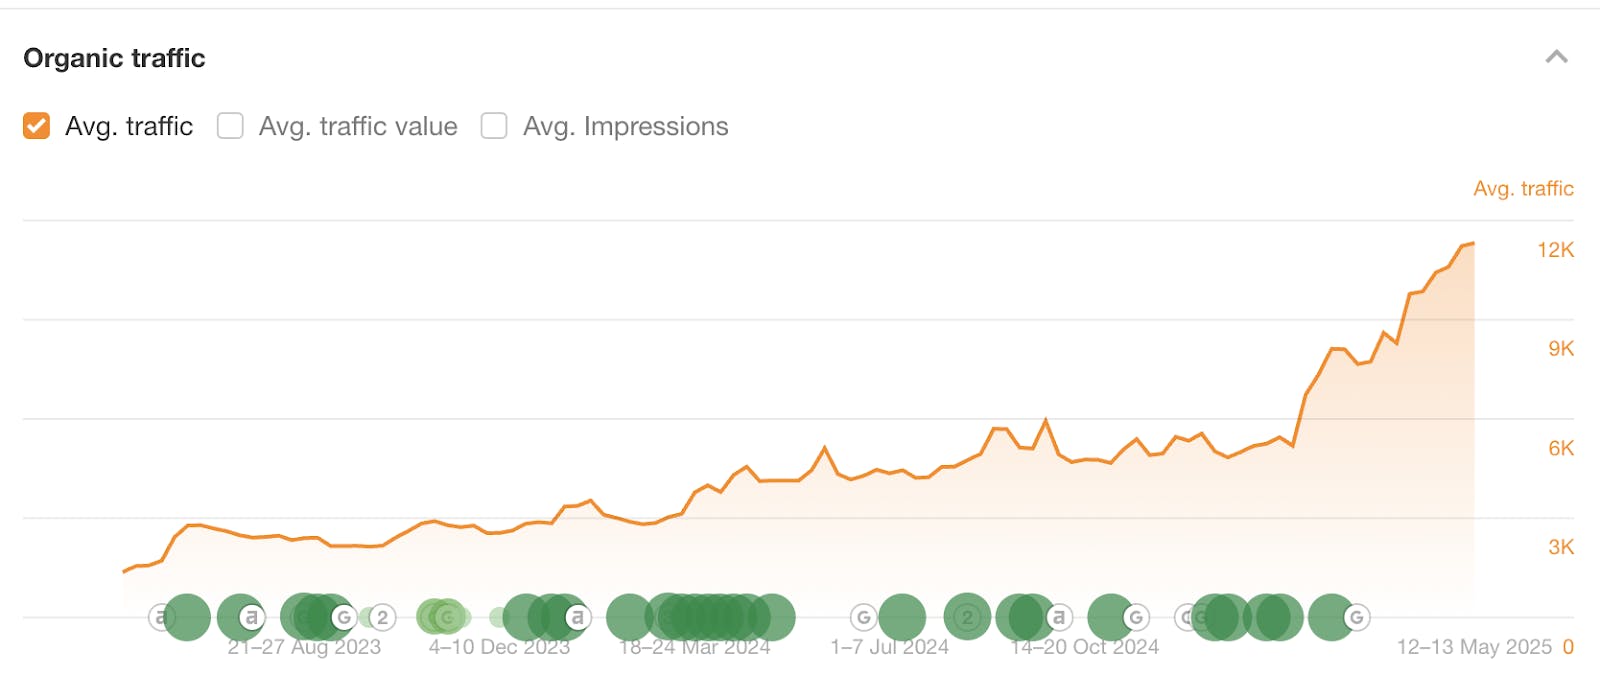Uncheck the Avg. traffic checkbox

[36, 126]
